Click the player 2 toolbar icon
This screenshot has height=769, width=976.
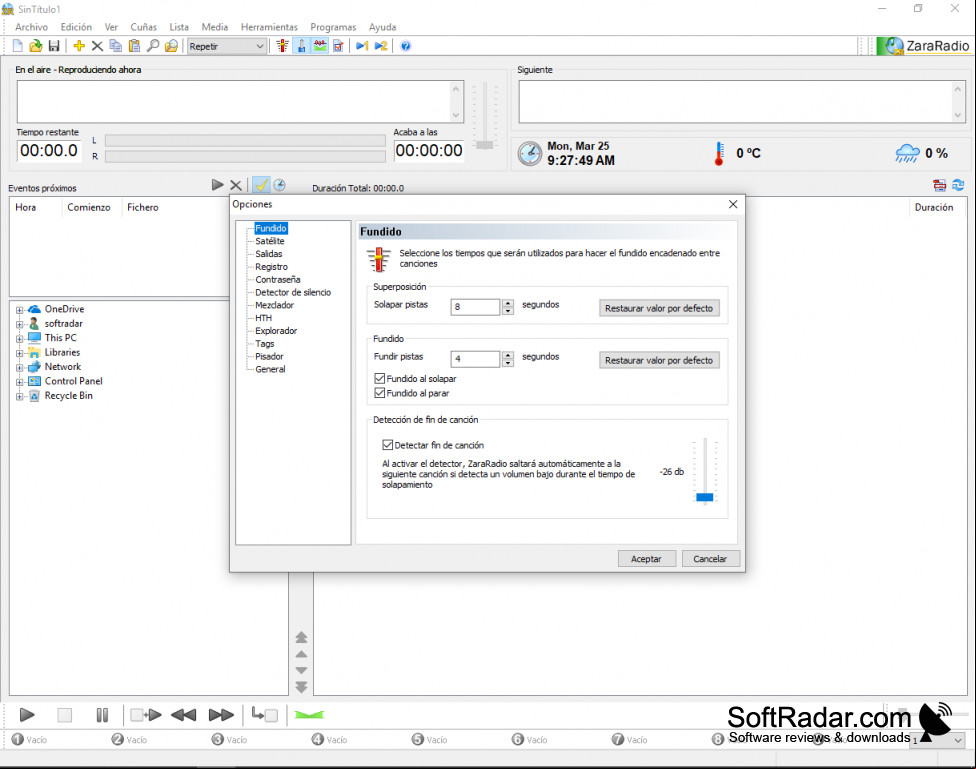(381, 46)
